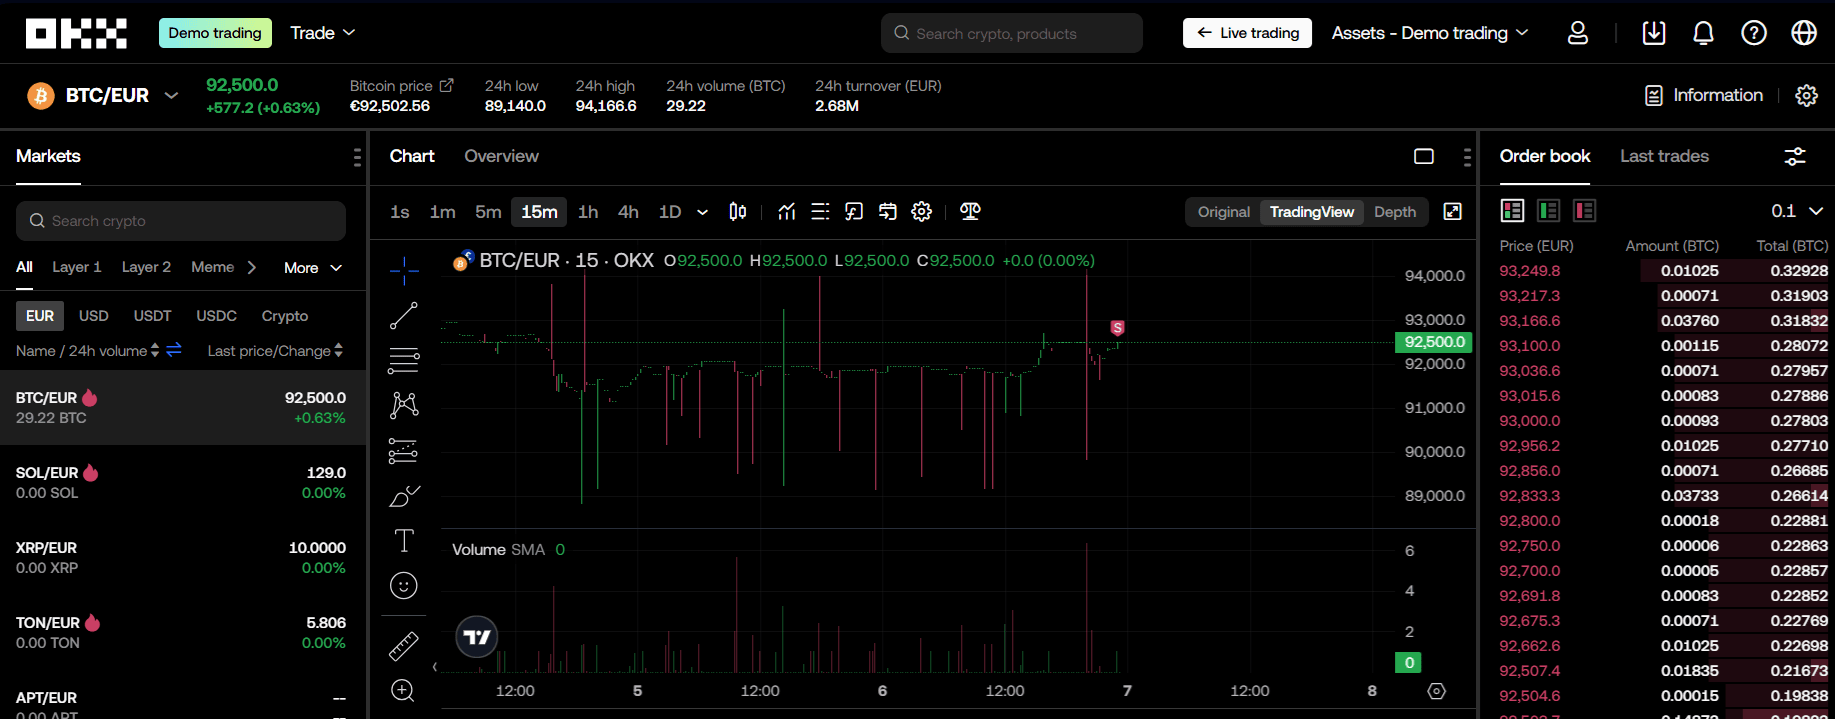
Task: Click the candlestick chart style icon
Action: click(x=738, y=211)
